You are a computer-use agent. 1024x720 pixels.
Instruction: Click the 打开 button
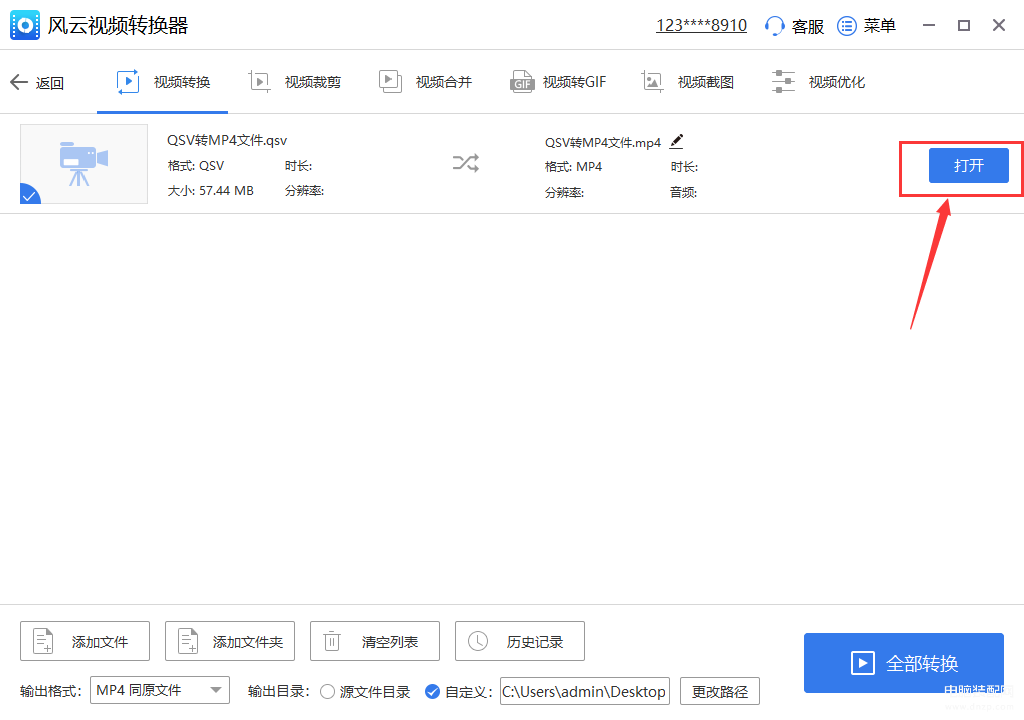click(x=968, y=165)
